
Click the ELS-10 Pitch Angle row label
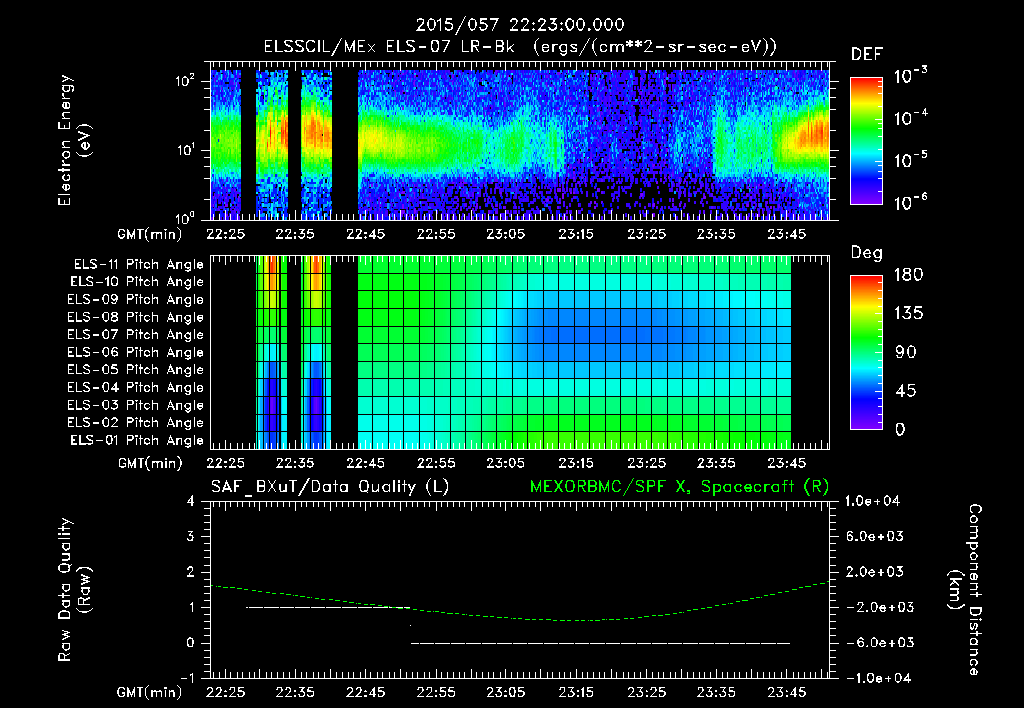pyautogui.click(x=137, y=282)
